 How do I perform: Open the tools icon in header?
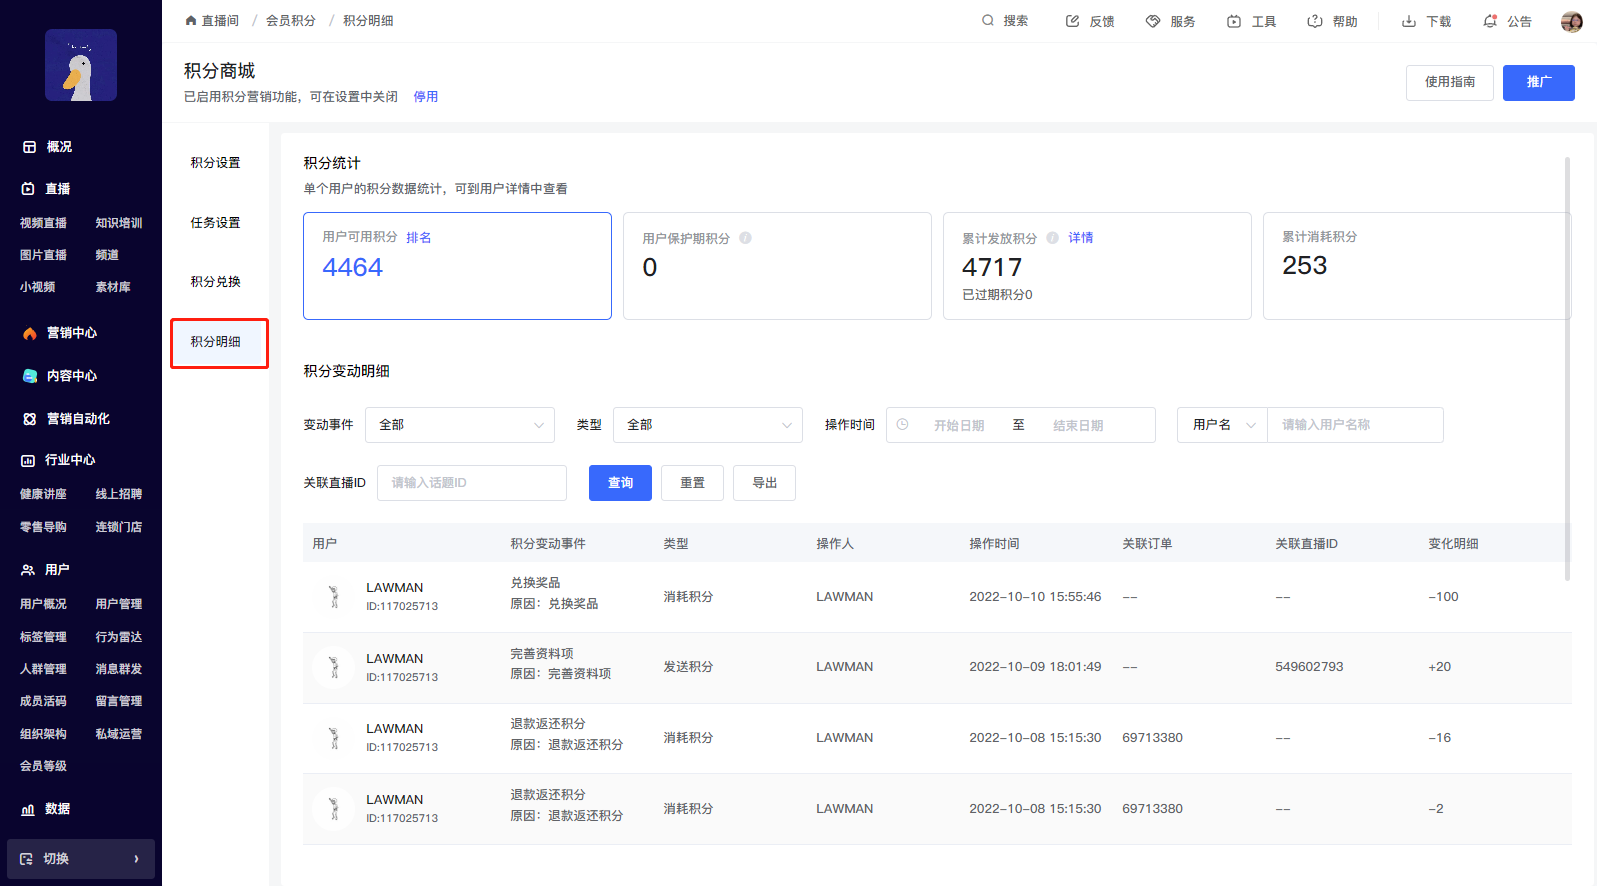(1234, 21)
